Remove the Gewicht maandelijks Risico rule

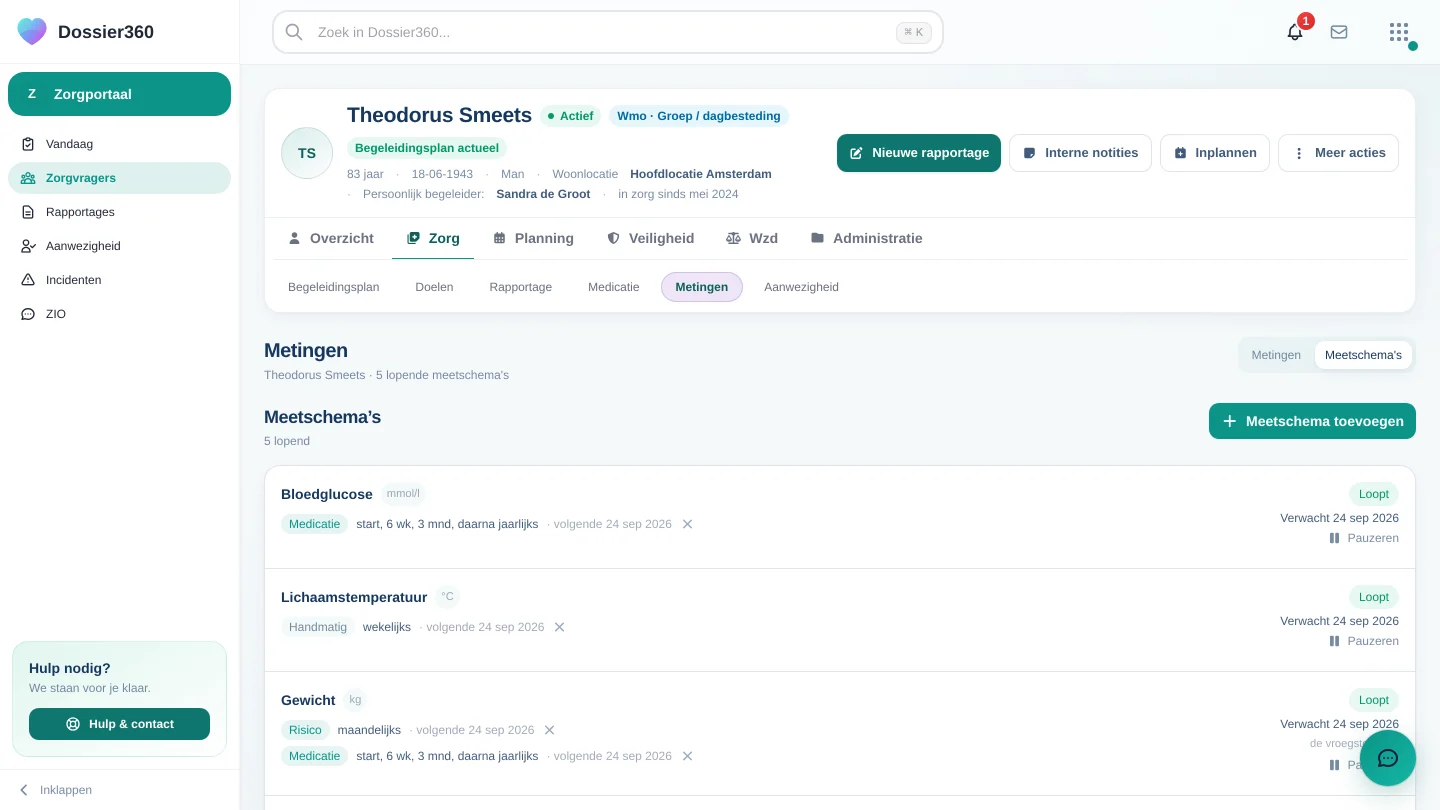point(549,730)
